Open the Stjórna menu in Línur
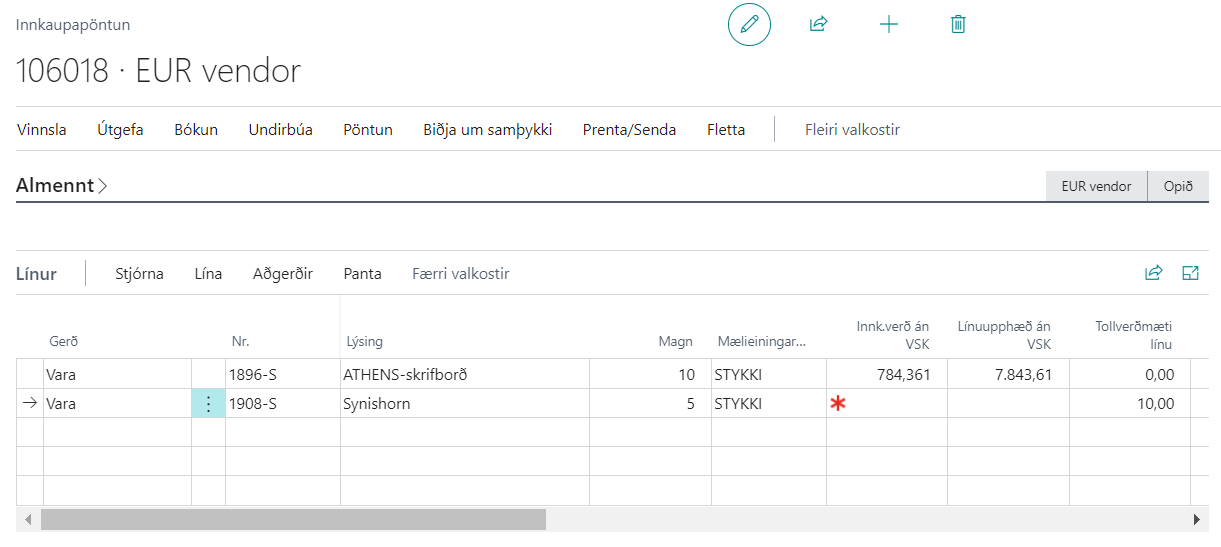This screenshot has height=547, width=1221. click(x=139, y=274)
